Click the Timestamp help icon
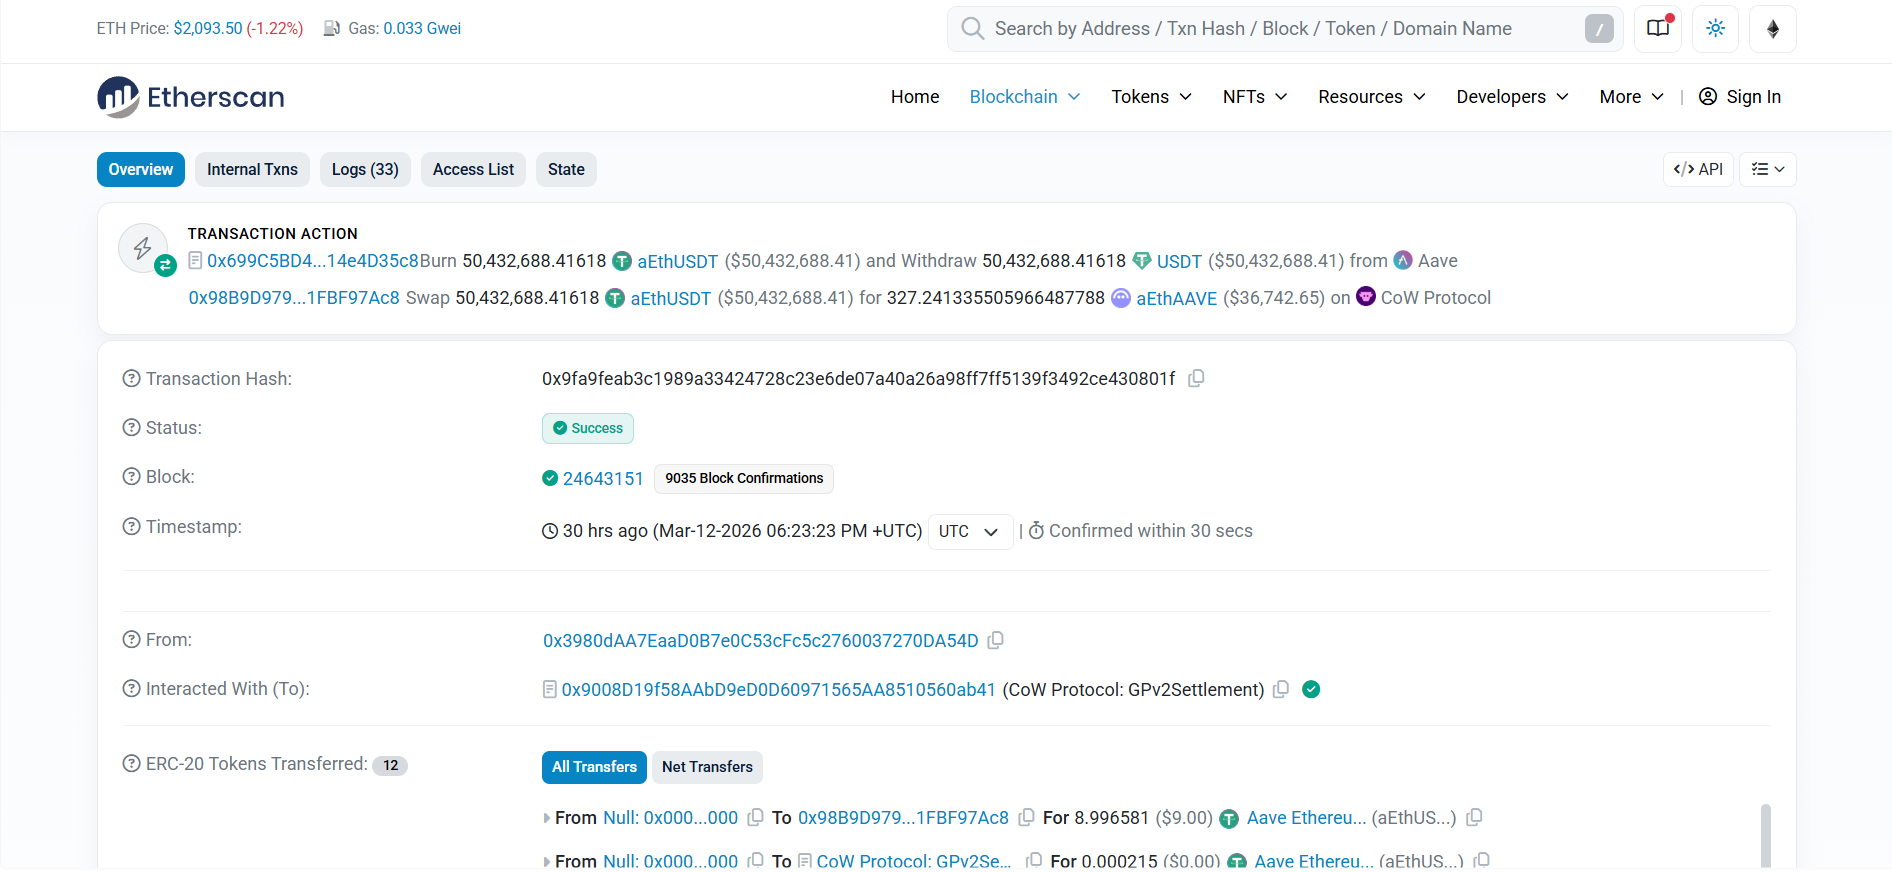The image size is (1892, 872). click(131, 526)
